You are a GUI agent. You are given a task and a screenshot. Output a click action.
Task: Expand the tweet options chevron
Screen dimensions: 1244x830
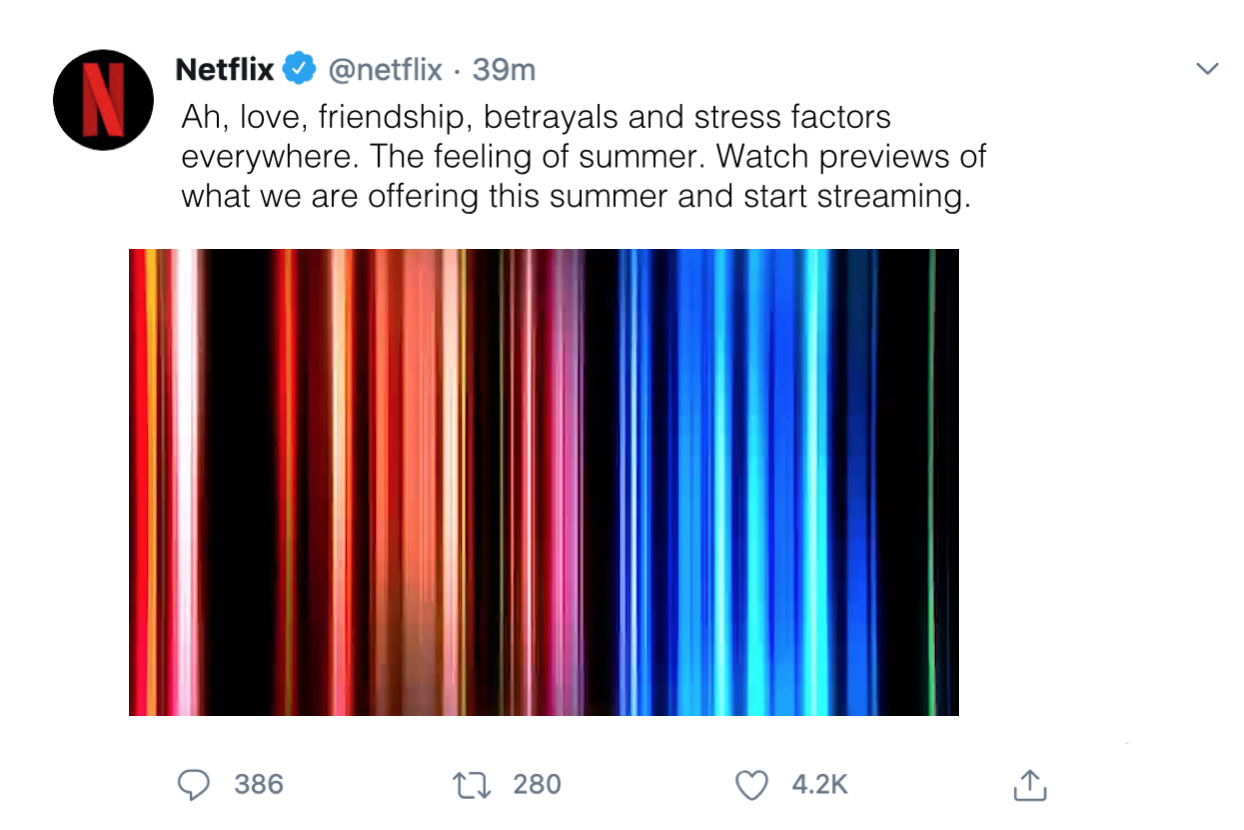pyautogui.click(x=1208, y=69)
